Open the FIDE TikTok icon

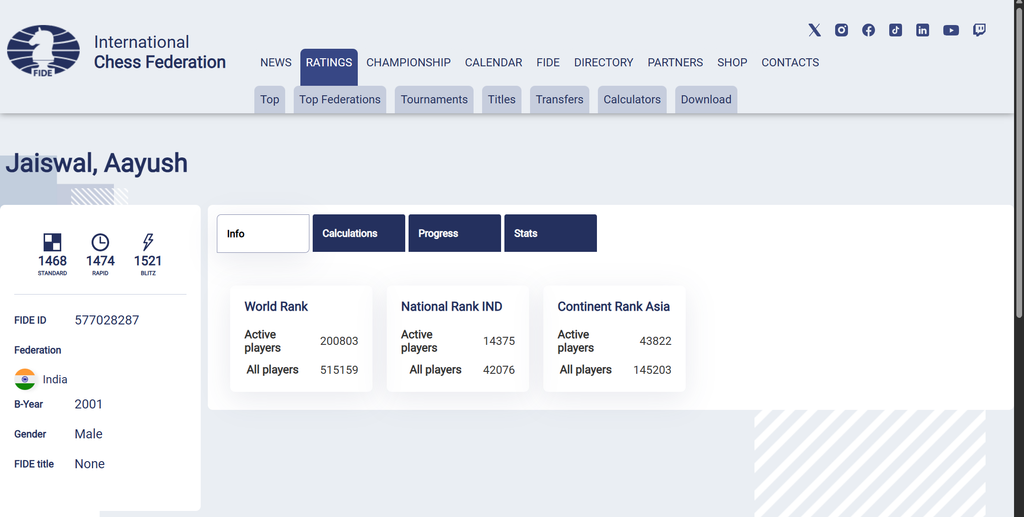895,30
